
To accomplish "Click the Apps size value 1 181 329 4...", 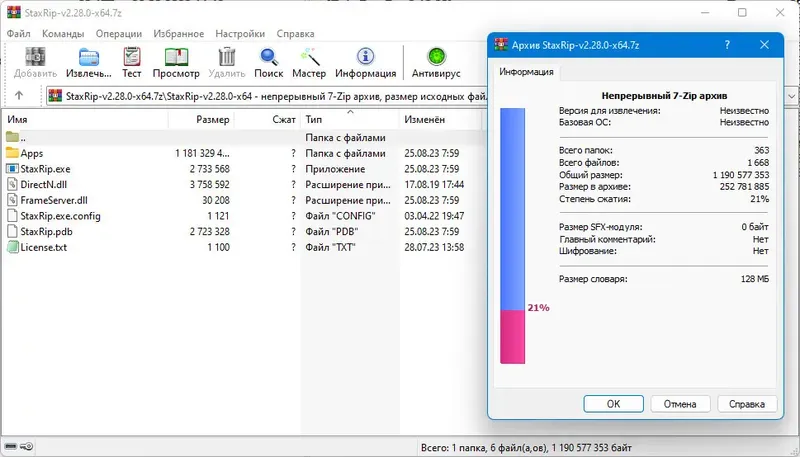I will [203, 153].
